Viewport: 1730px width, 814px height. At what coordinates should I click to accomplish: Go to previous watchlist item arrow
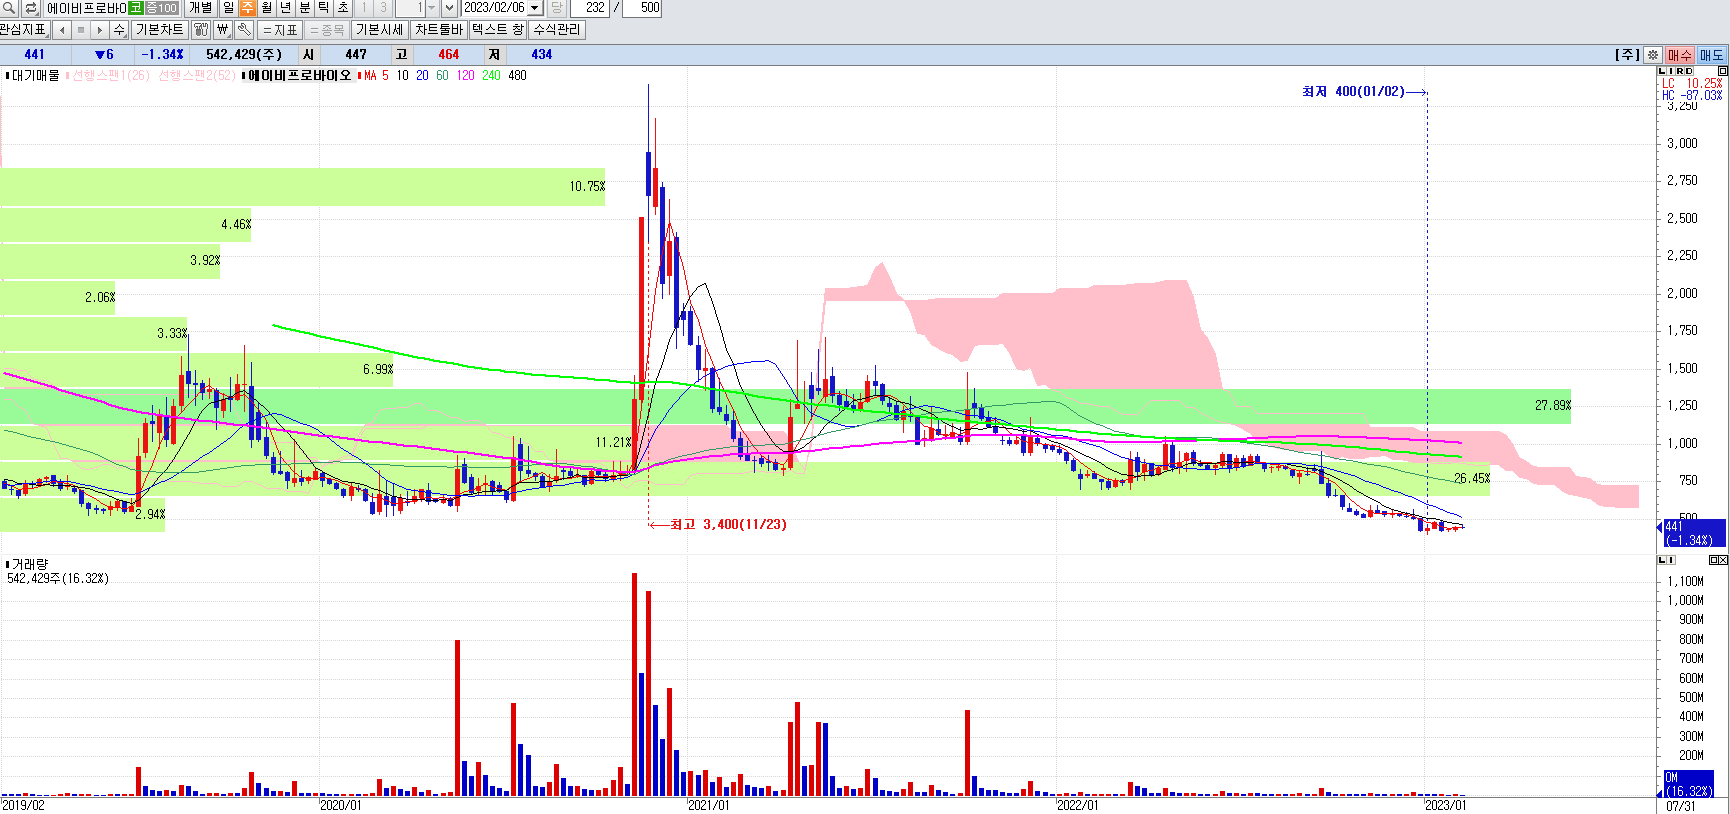62,30
